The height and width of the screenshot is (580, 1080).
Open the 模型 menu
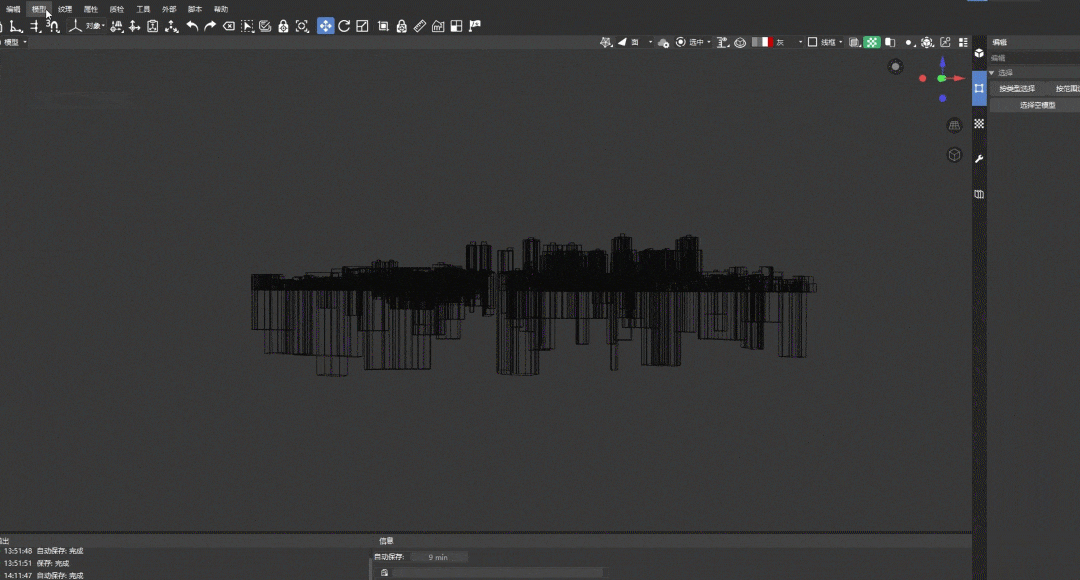[39, 9]
